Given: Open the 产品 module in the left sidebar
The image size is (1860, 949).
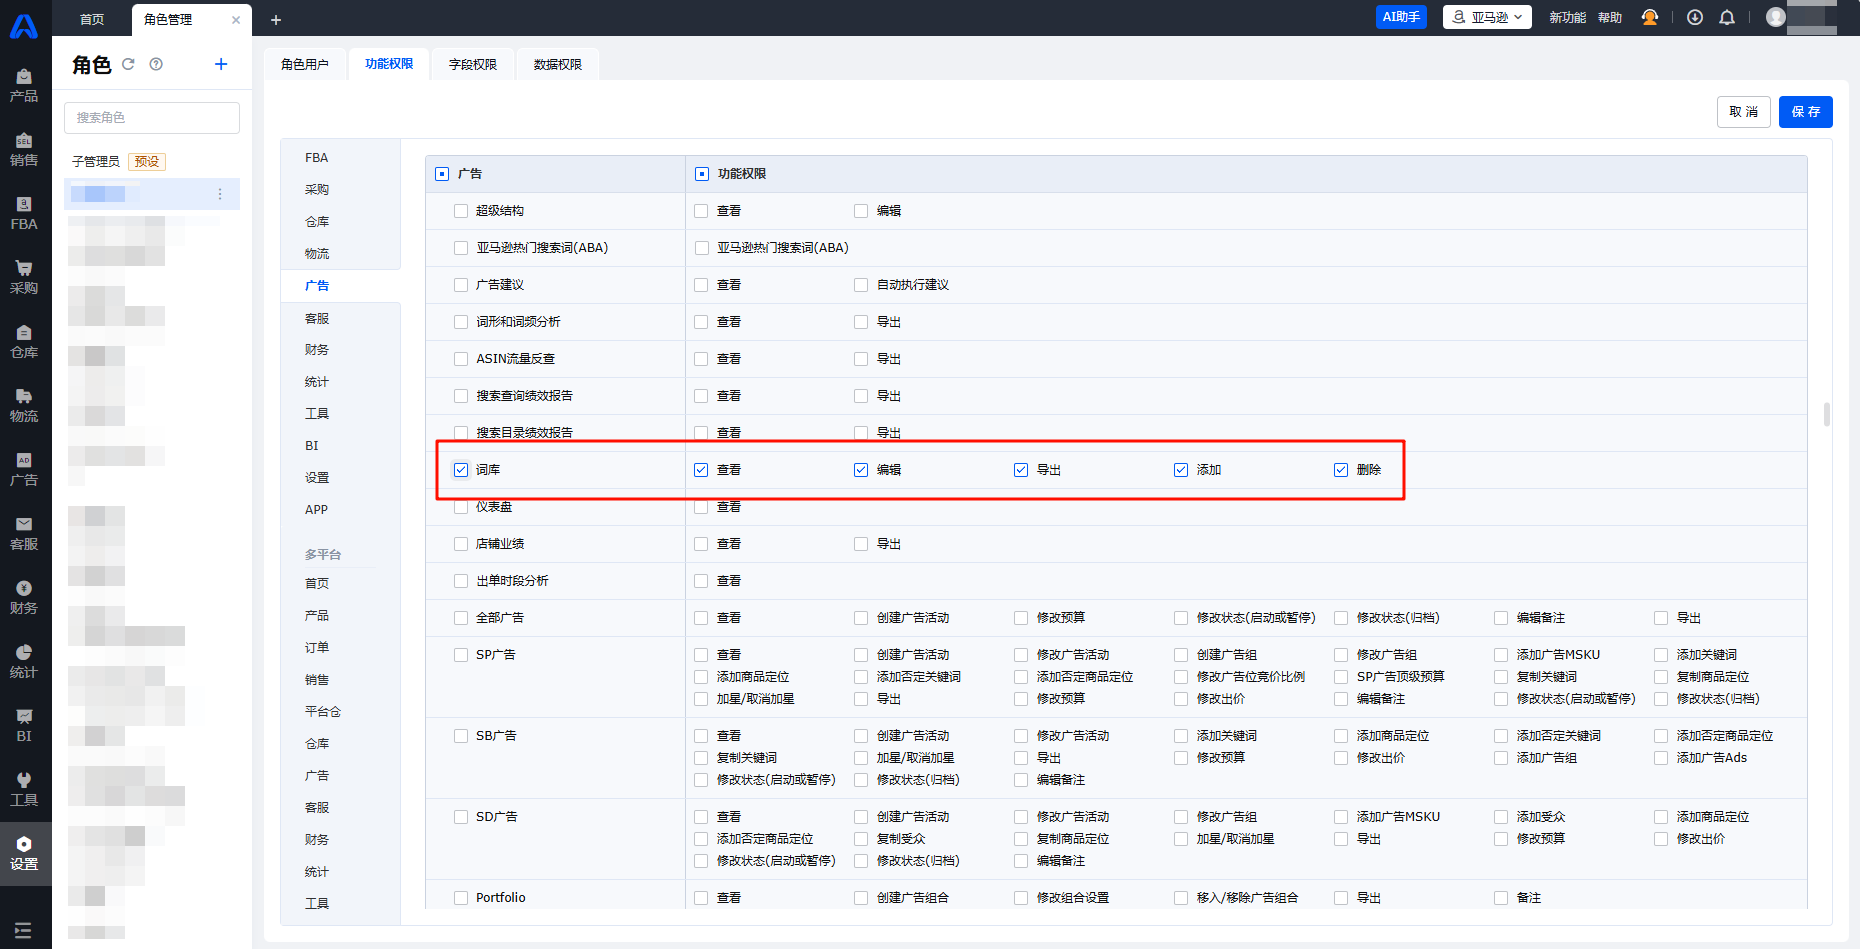Looking at the screenshot, I should pos(24,86).
